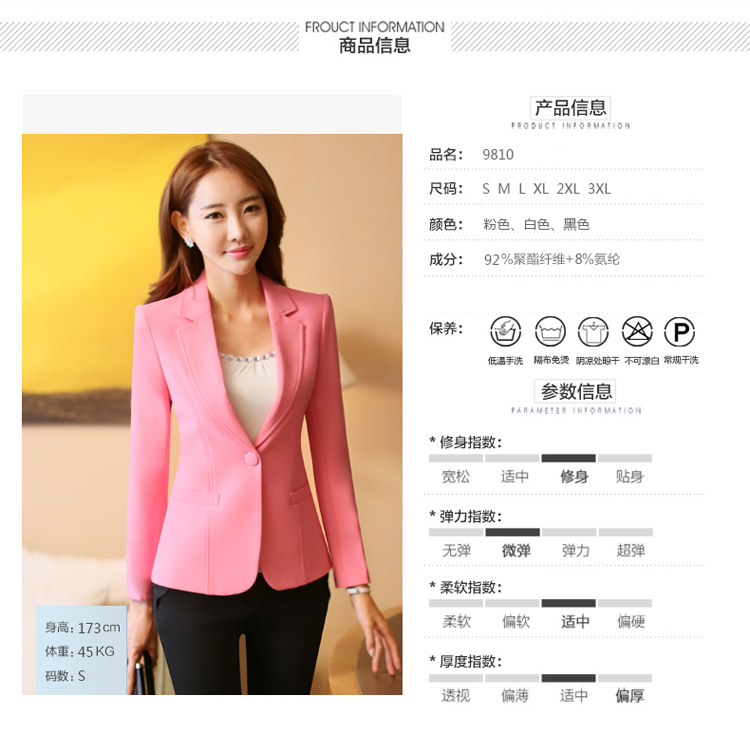Click the pink blazer model photo
Screen dimensions: 750x752
coord(212,414)
